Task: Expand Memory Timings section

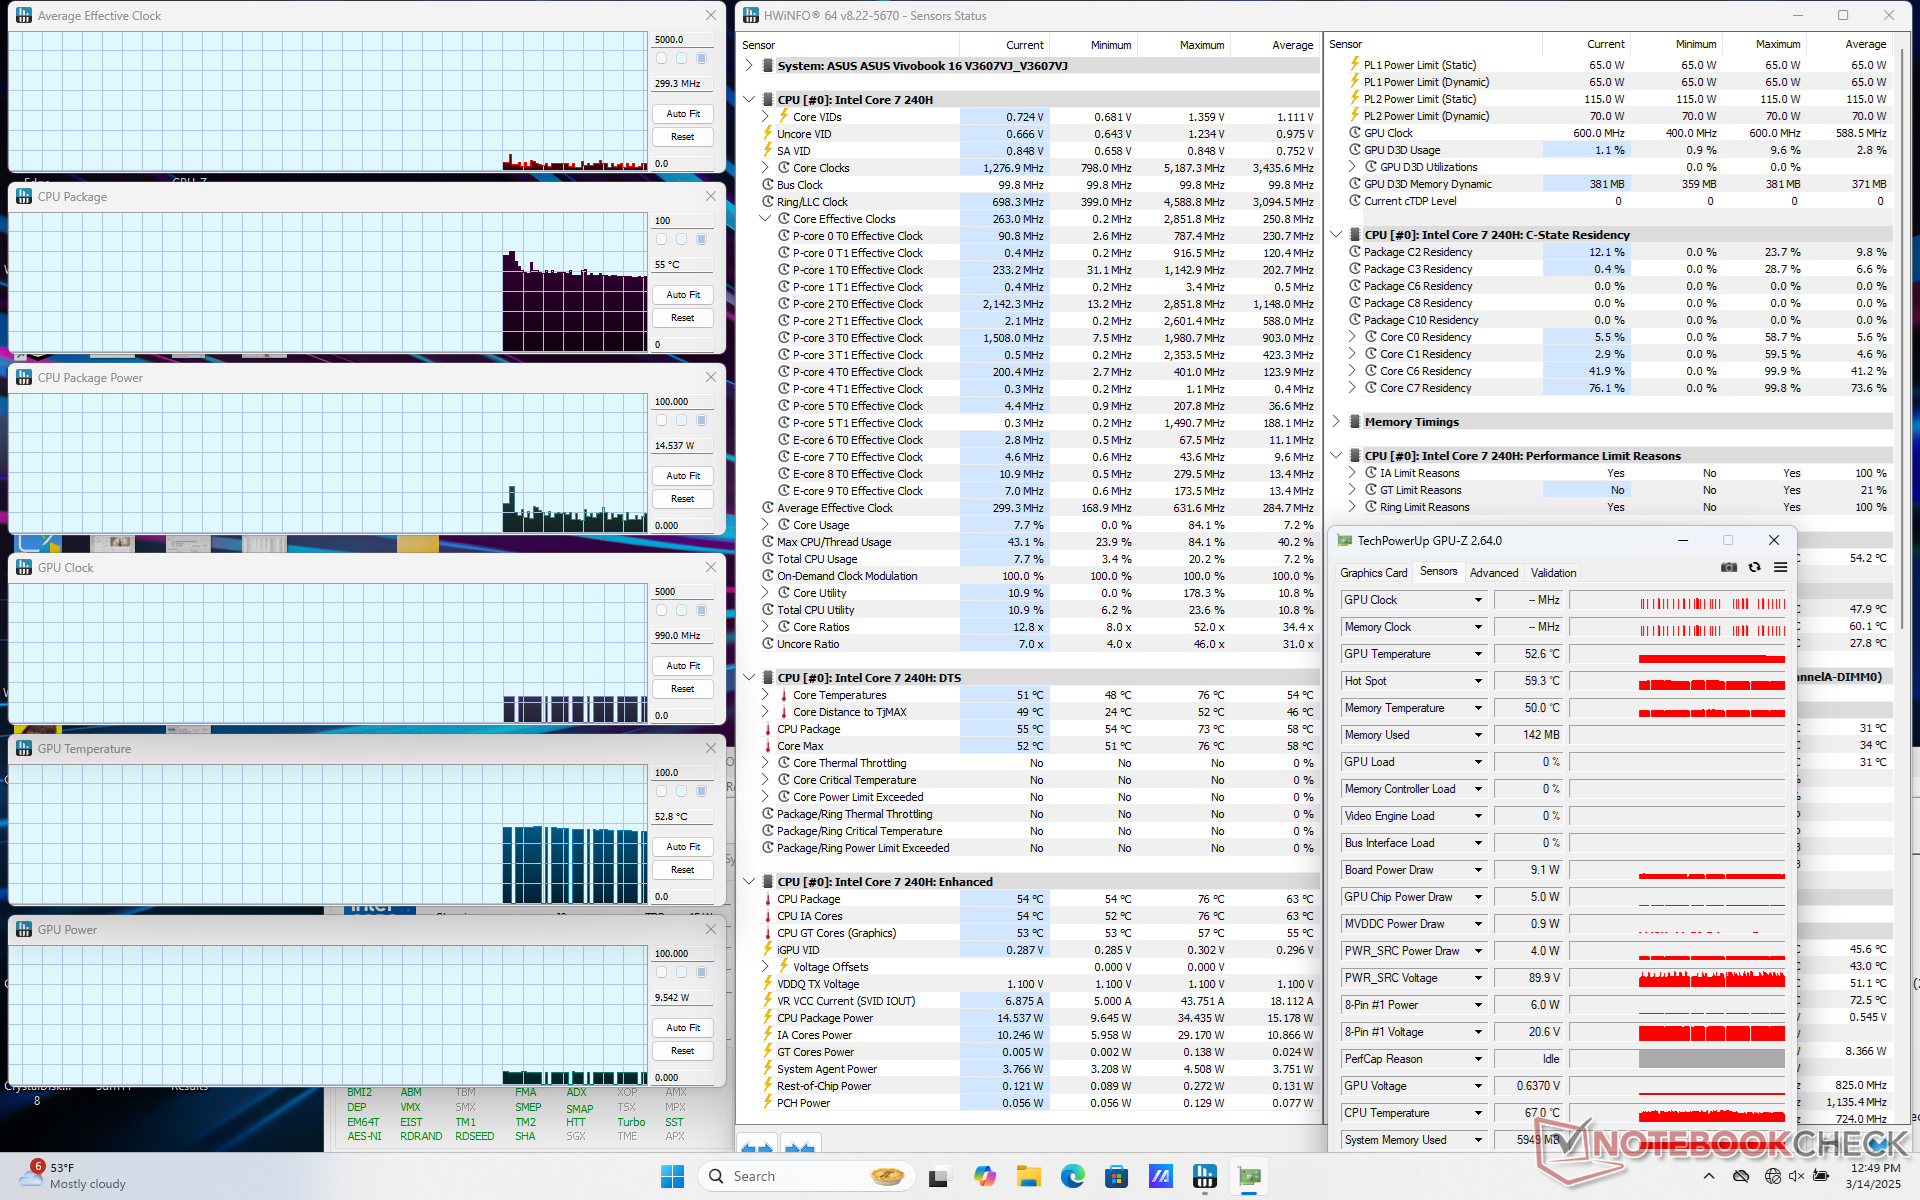Action: coord(1336,422)
